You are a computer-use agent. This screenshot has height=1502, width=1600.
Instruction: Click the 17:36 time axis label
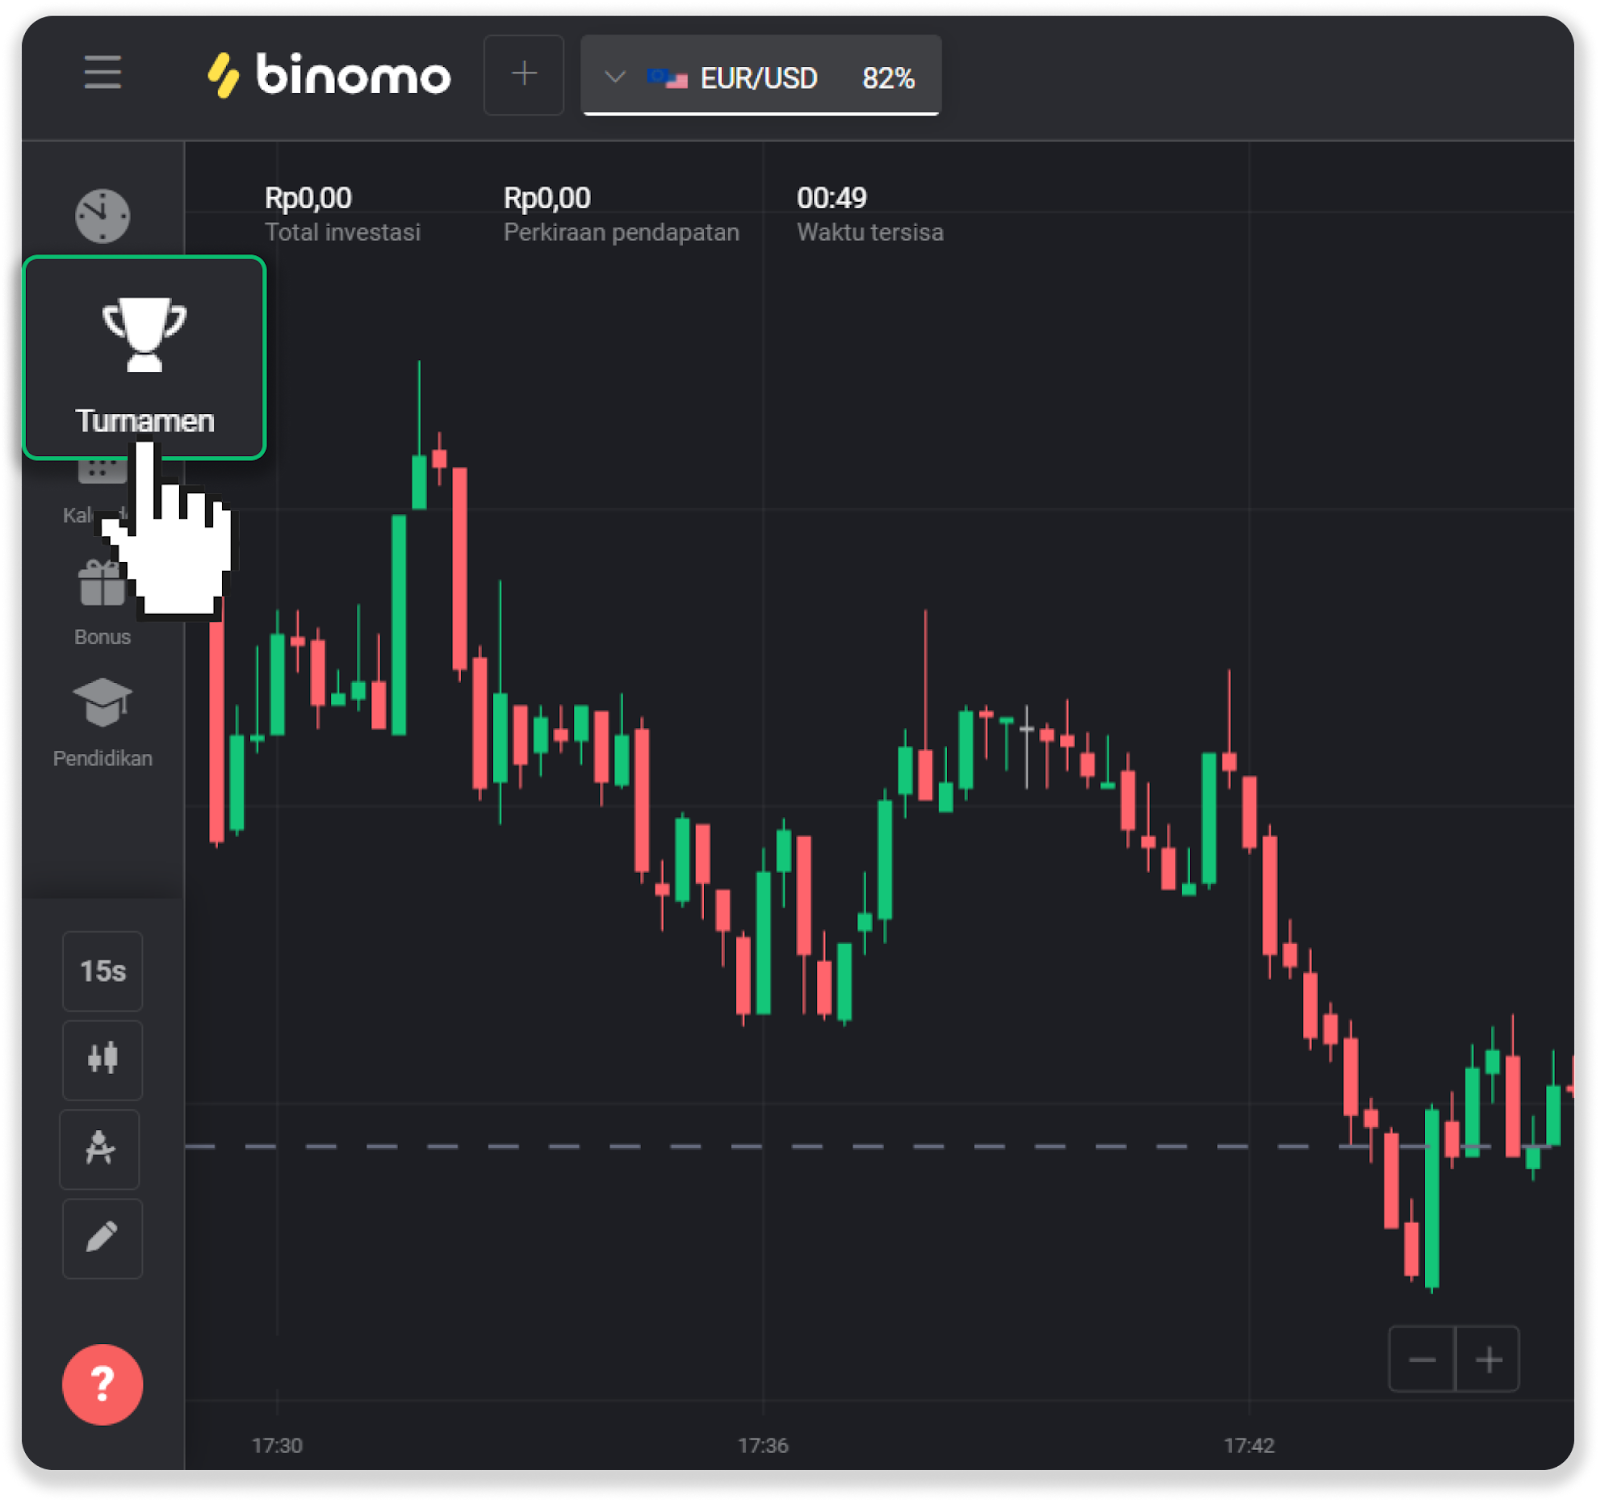tap(763, 1445)
